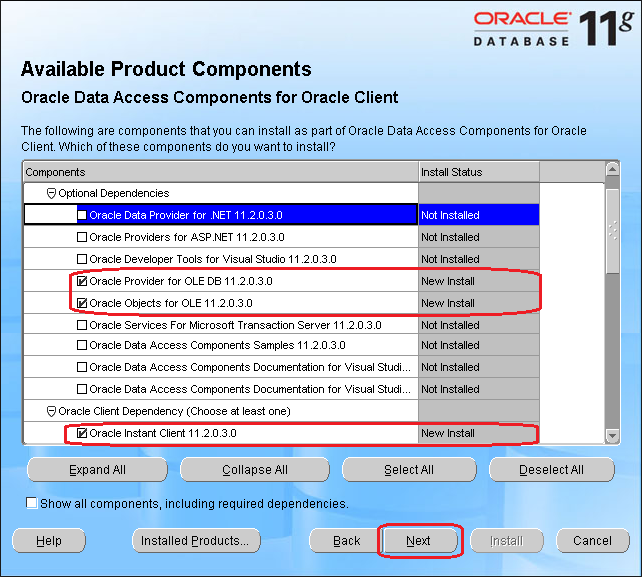Select Oracle Data Access Components Samples row text
Image resolution: width=642 pixels, height=577 pixels.
coord(217,345)
